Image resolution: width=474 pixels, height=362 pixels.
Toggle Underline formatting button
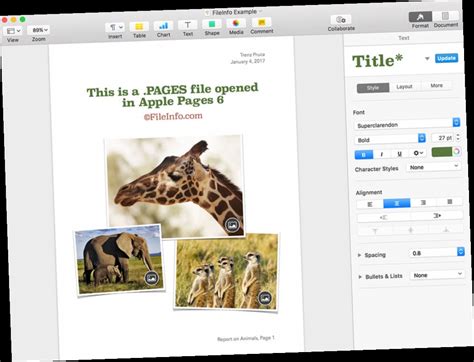point(399,154)
